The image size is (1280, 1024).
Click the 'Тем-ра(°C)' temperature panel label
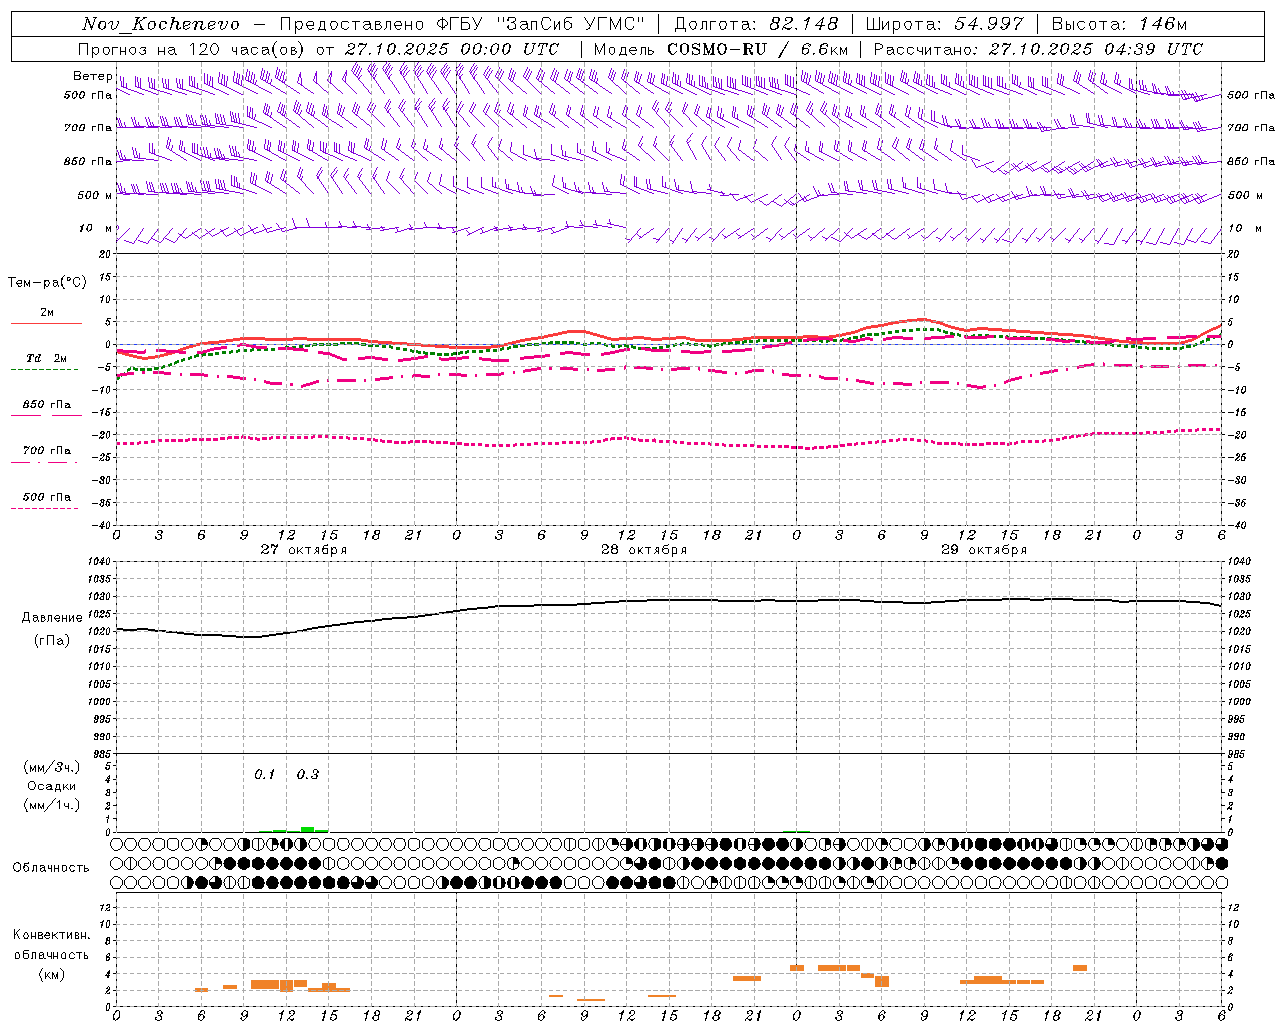(47, 283)
